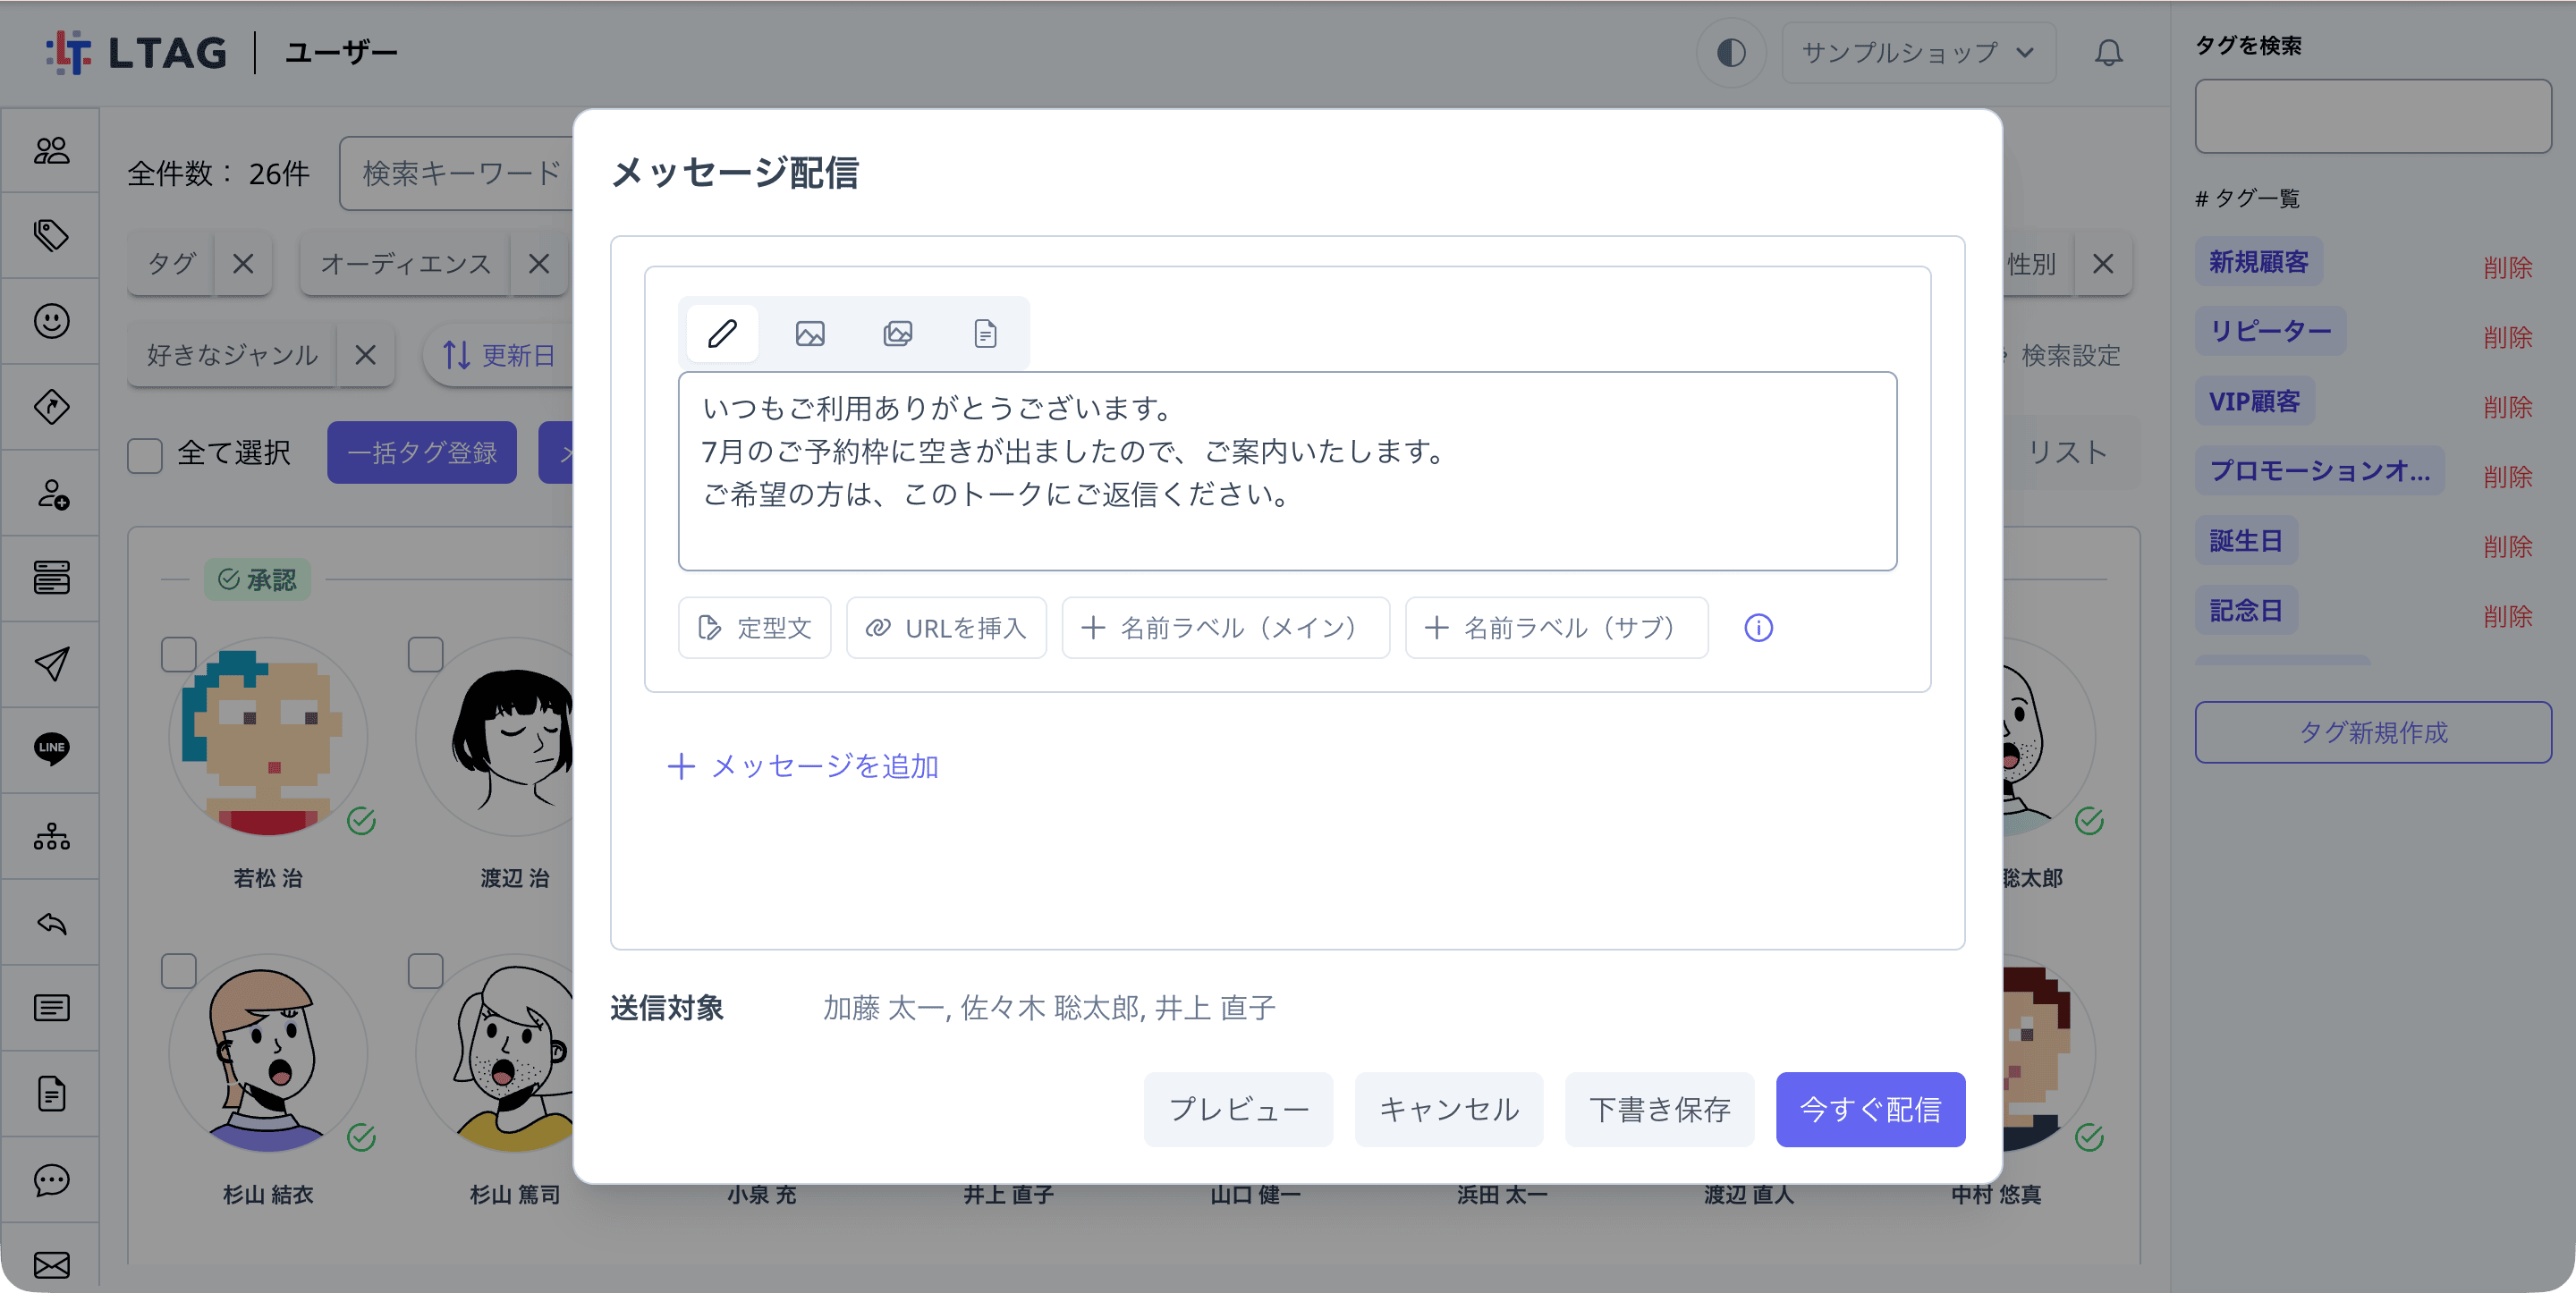Switch to the multi-image message tab
This screenshot has width=2576, height=1293.
[x=898, y=333]
